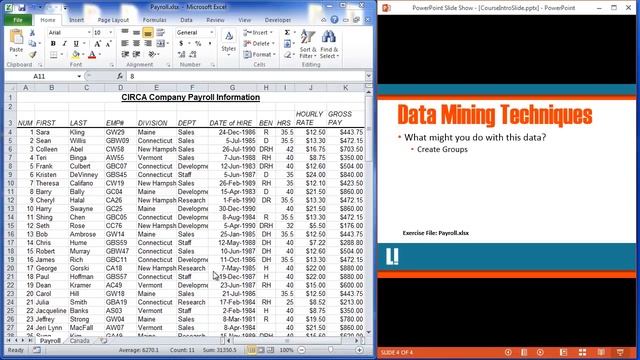This screenshot has height=360, width=640.
Task: Click the zoom in plus button
Action: [x=359, y=350]
